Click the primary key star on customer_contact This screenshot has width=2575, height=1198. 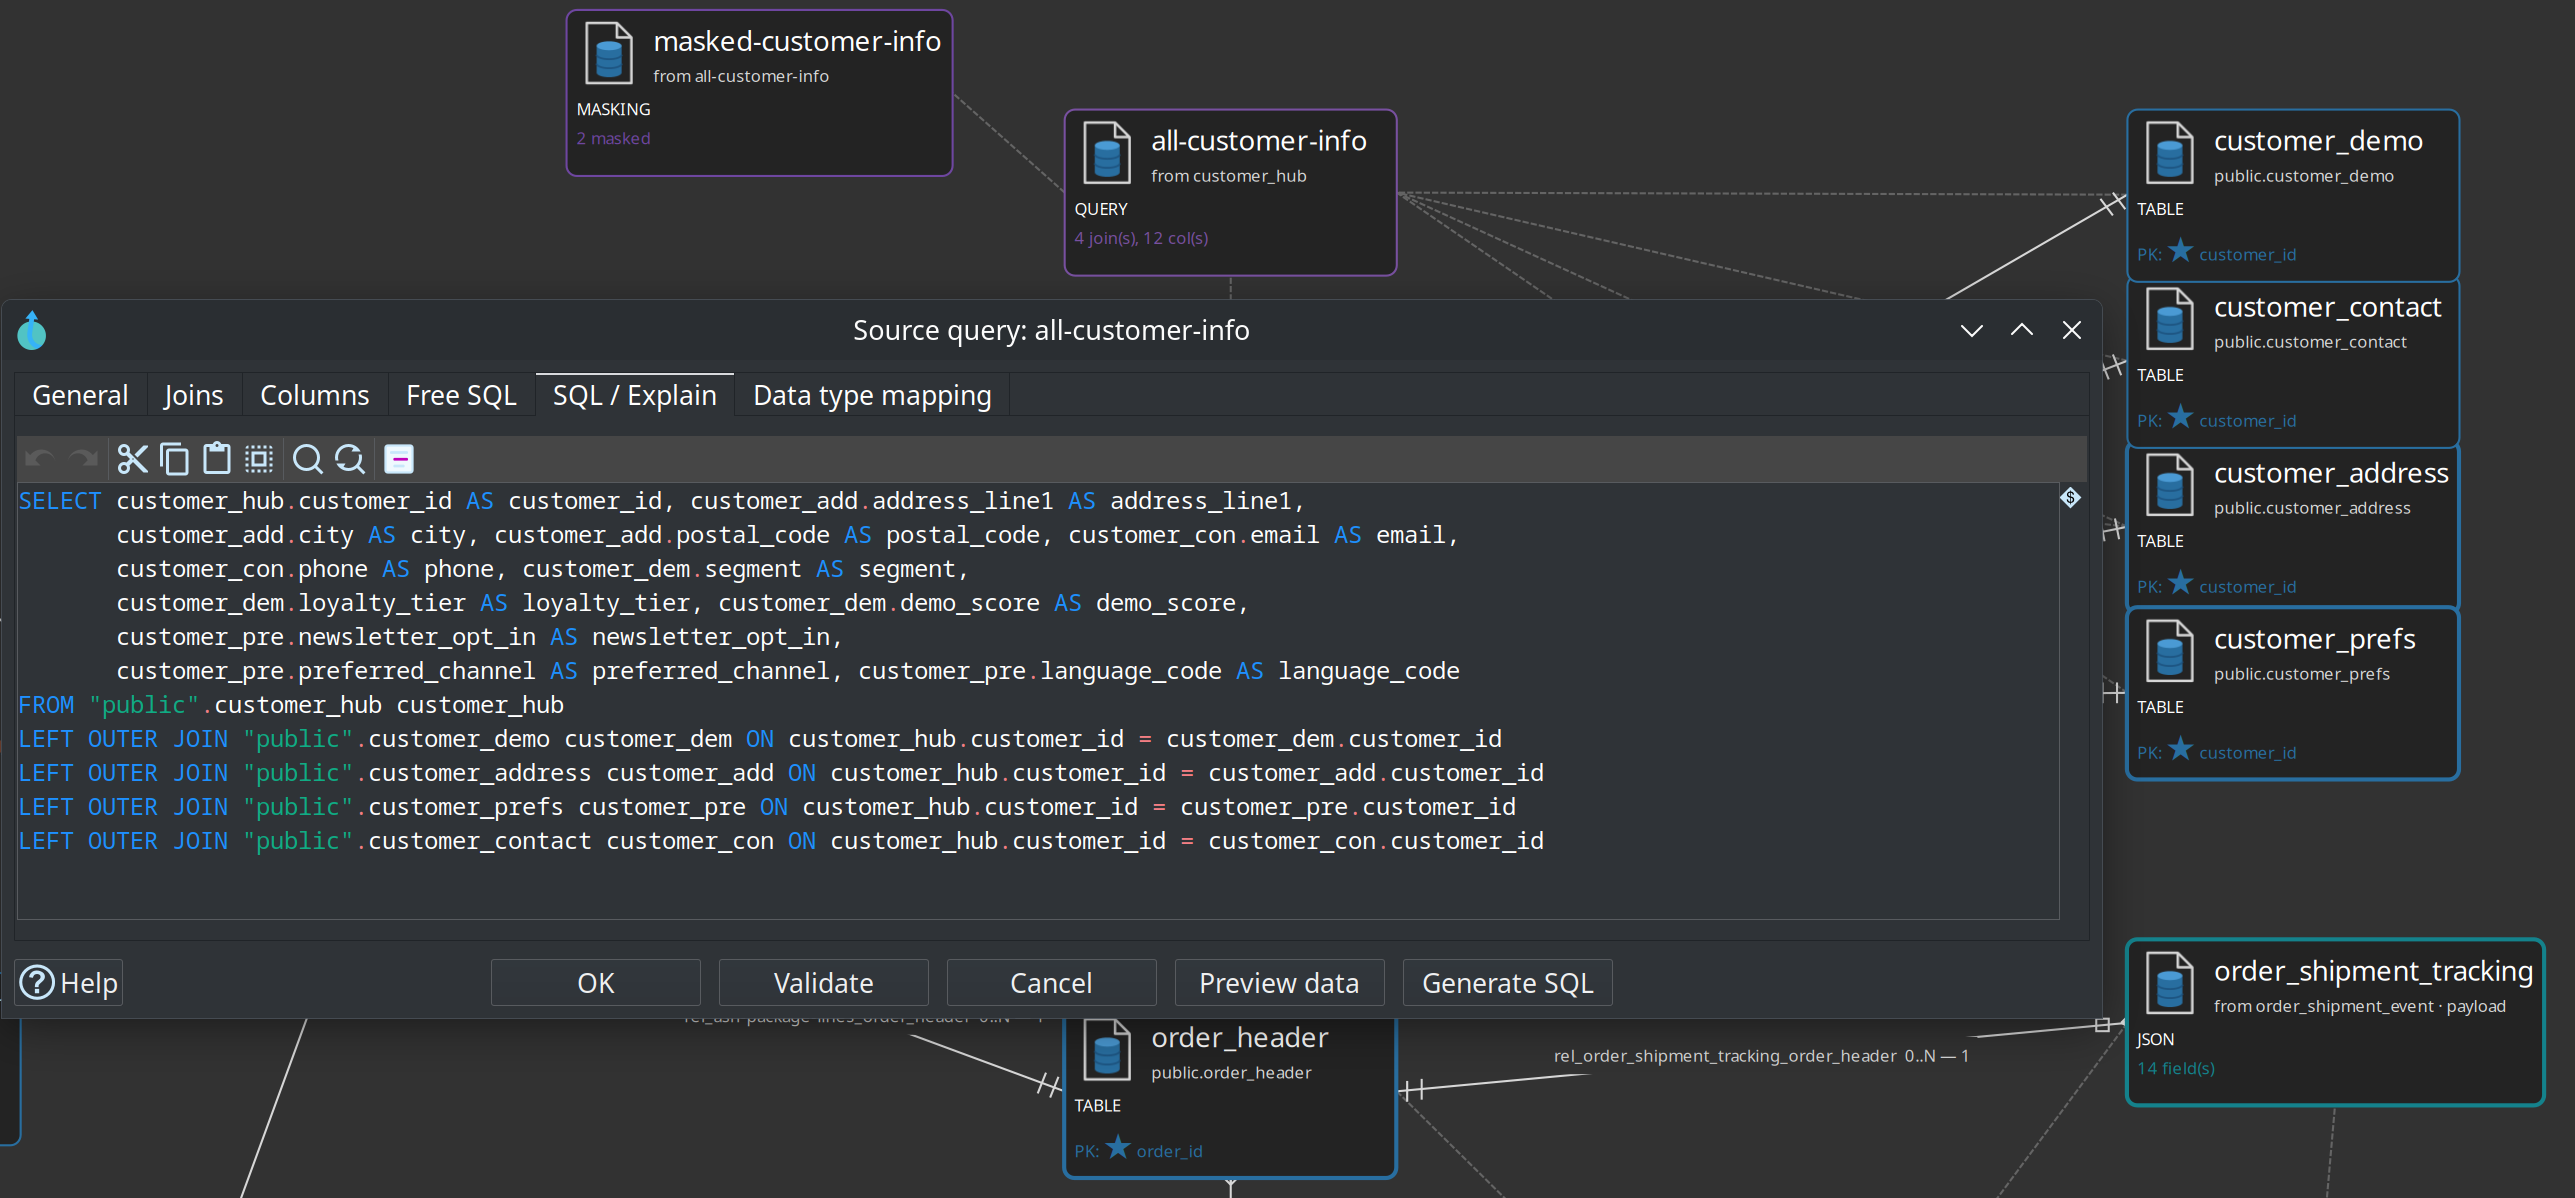point(2181,417)
